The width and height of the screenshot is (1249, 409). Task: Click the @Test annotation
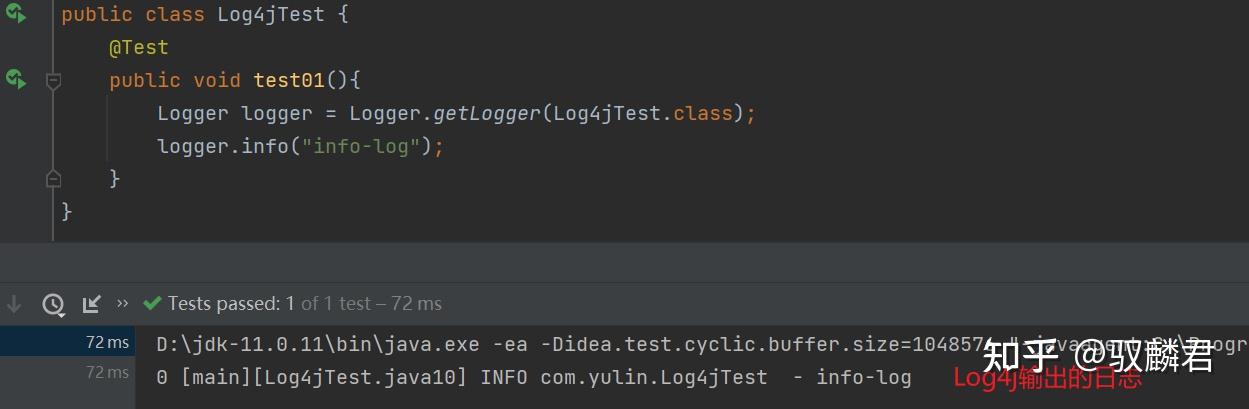tap(138, 47)
